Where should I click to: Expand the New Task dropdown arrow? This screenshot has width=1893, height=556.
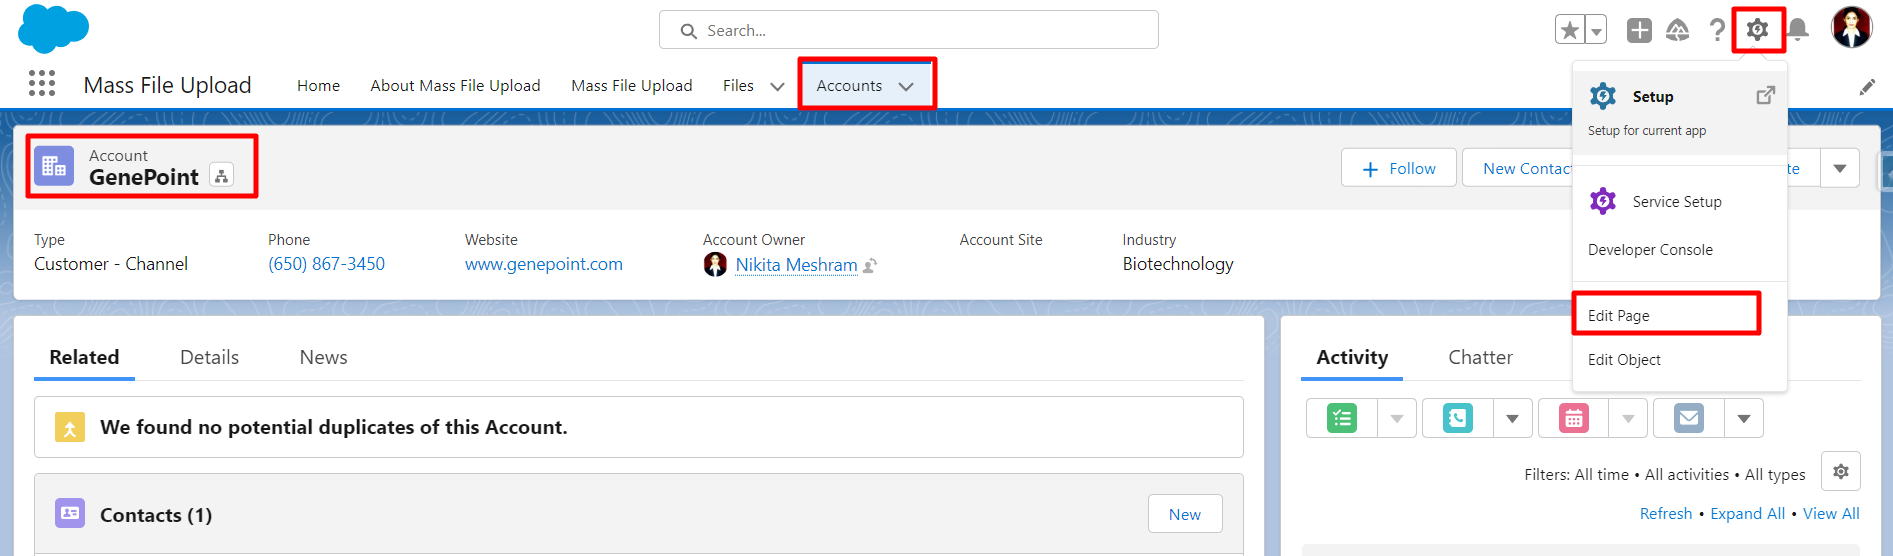(x=1397, y=418)
